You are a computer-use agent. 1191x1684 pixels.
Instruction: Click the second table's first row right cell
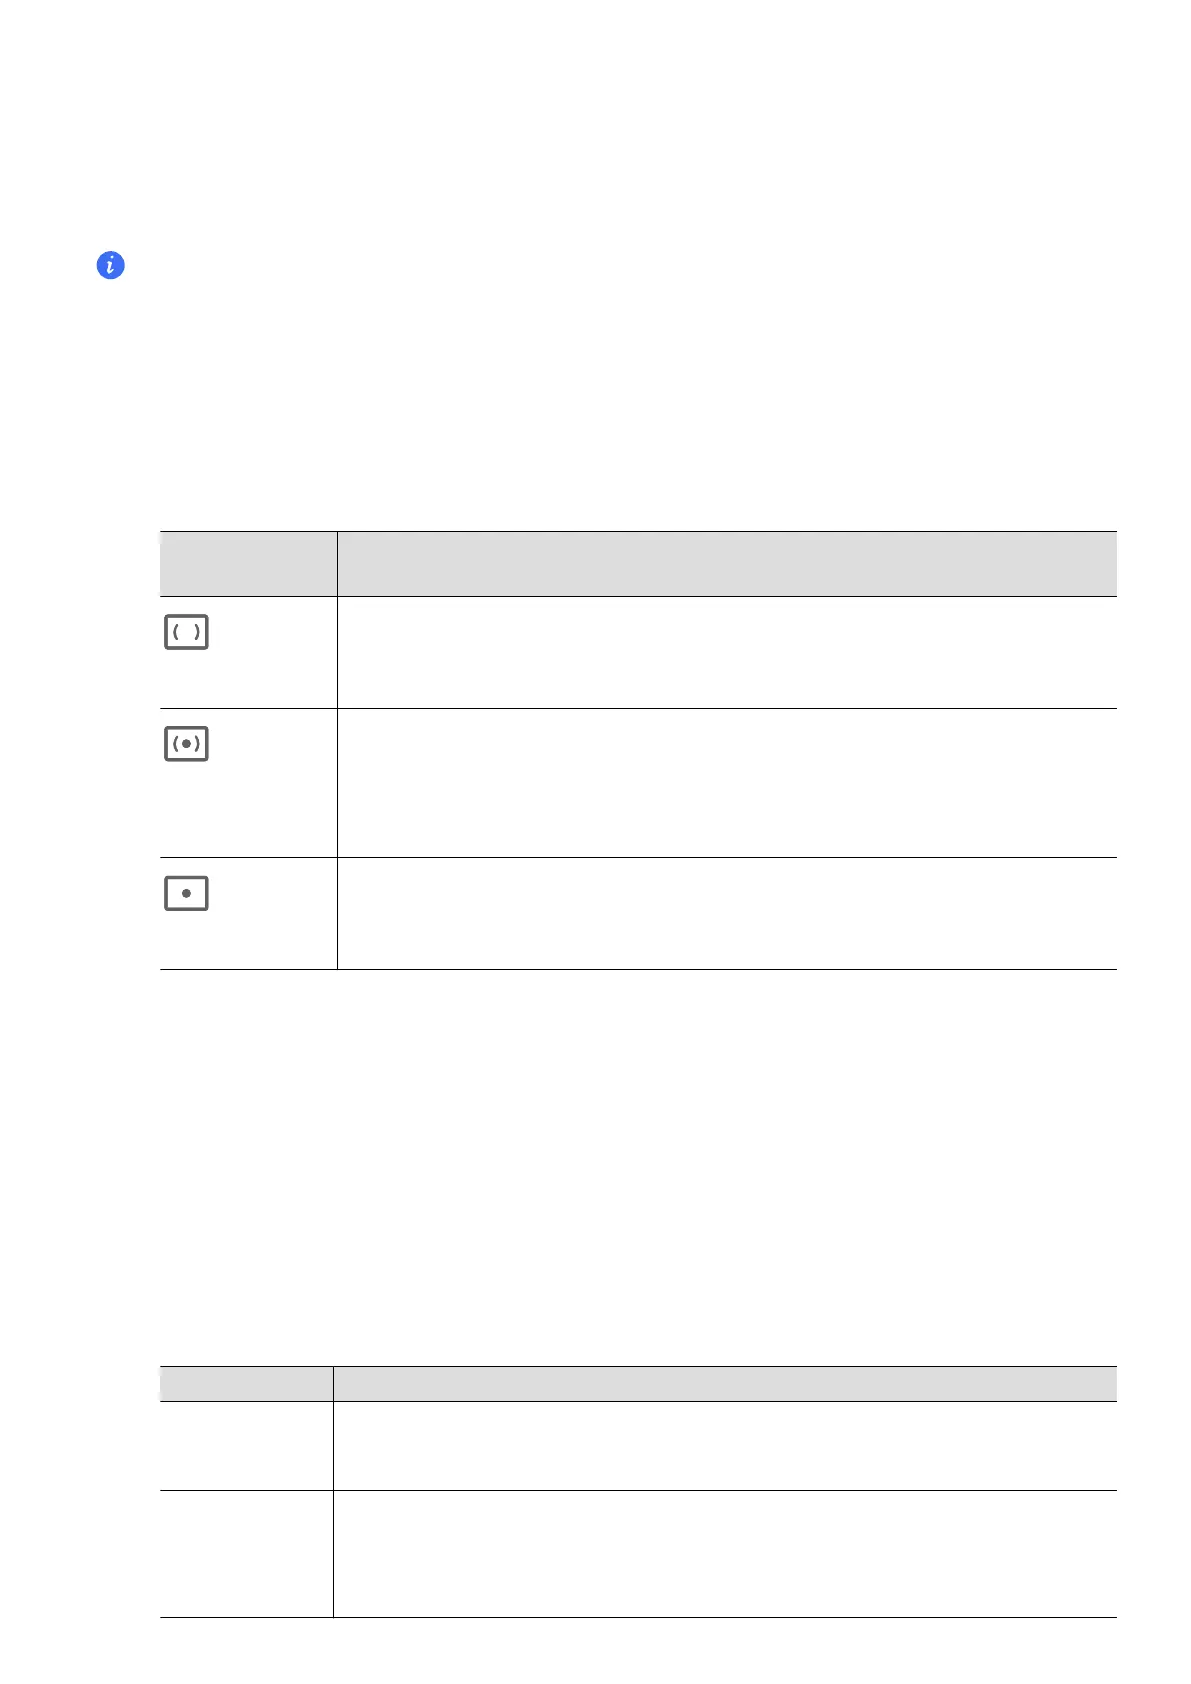pos(724,1445)
